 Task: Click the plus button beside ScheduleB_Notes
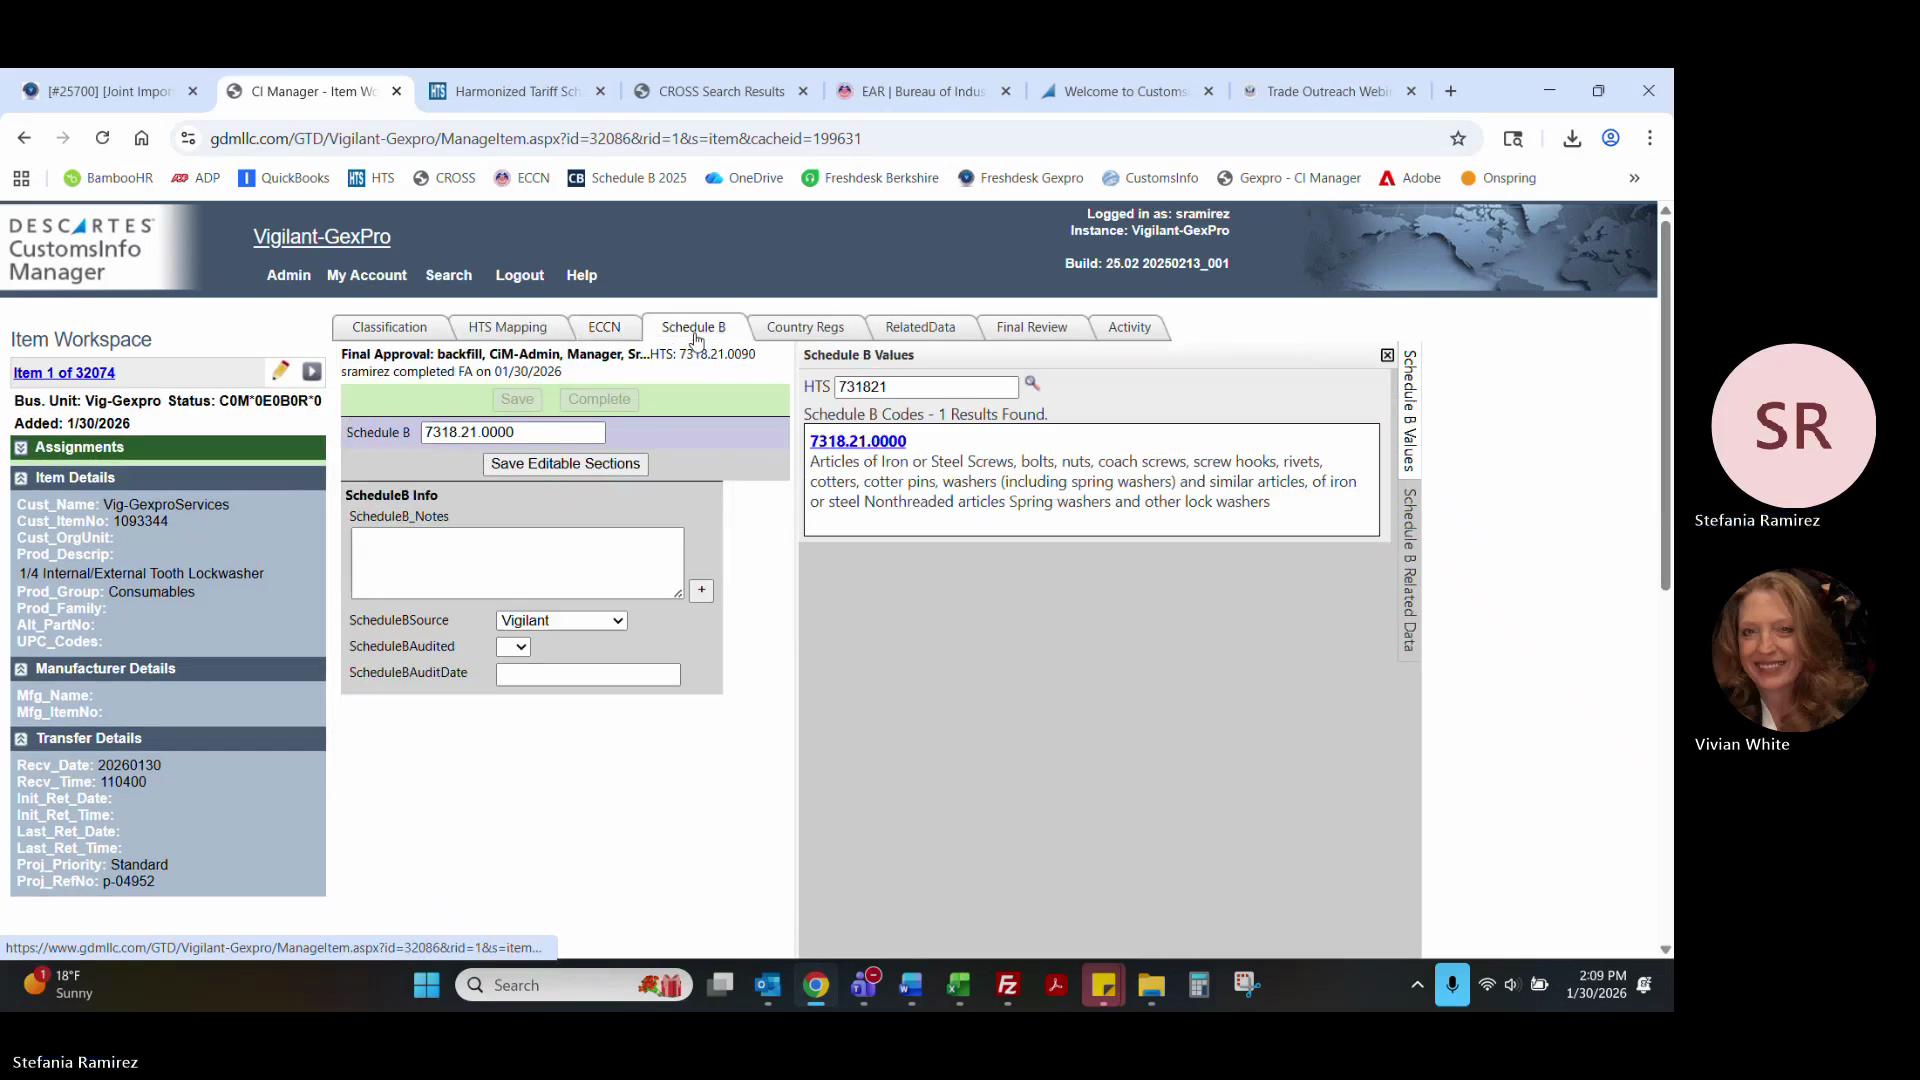click(702, 590)
